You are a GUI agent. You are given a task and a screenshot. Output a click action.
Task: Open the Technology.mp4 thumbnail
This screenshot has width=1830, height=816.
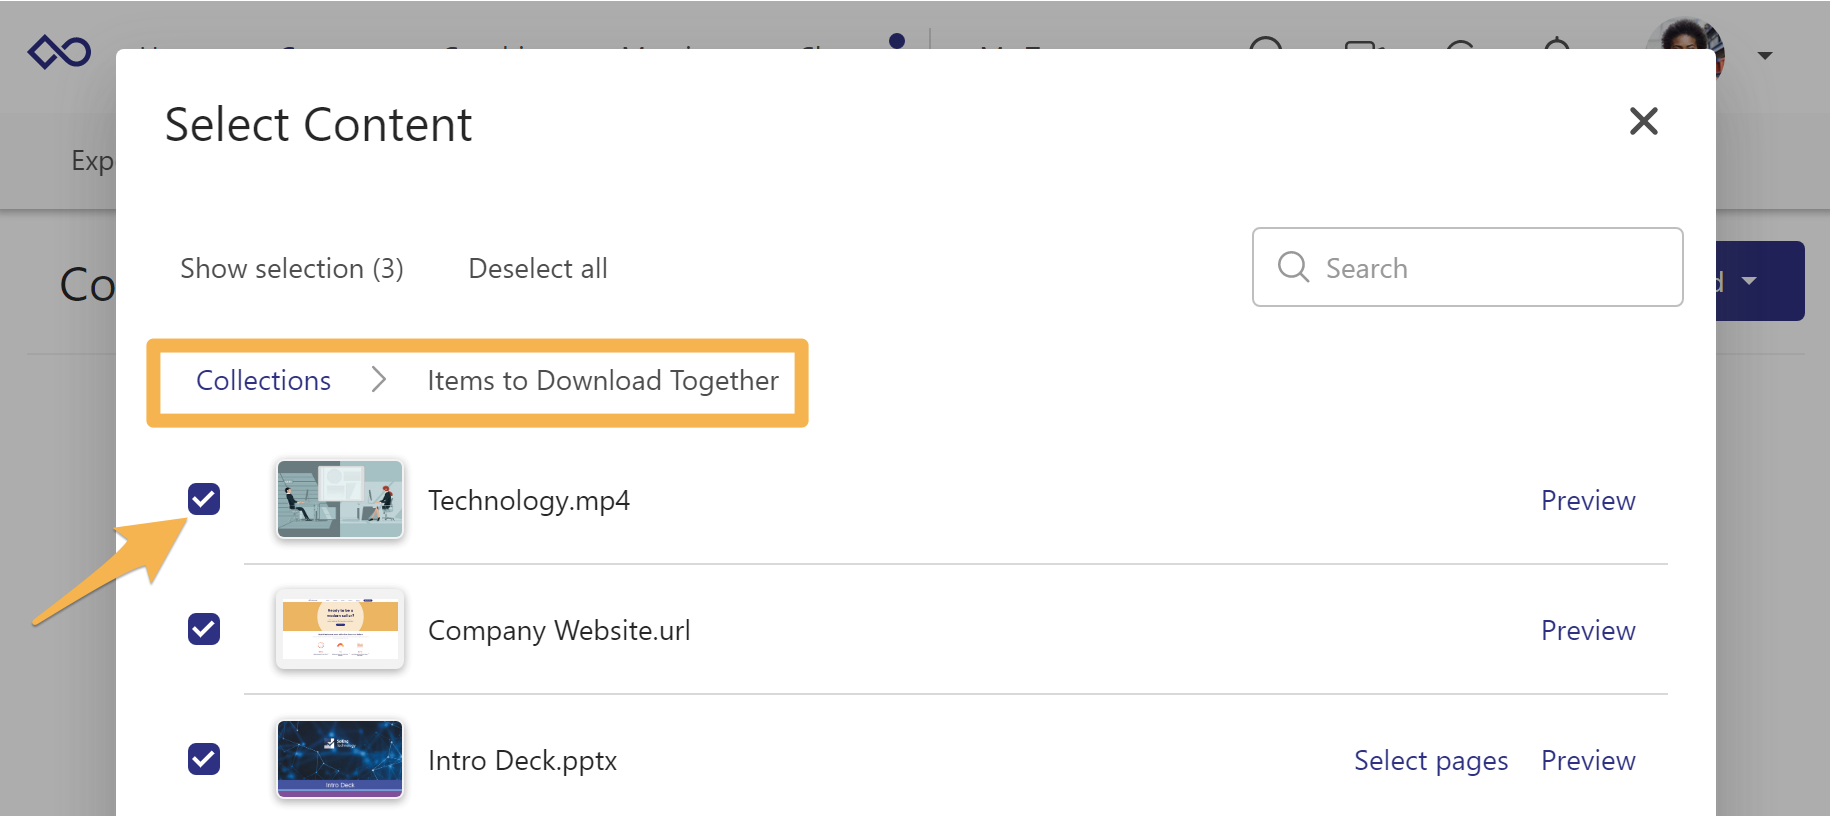[340, 499]
